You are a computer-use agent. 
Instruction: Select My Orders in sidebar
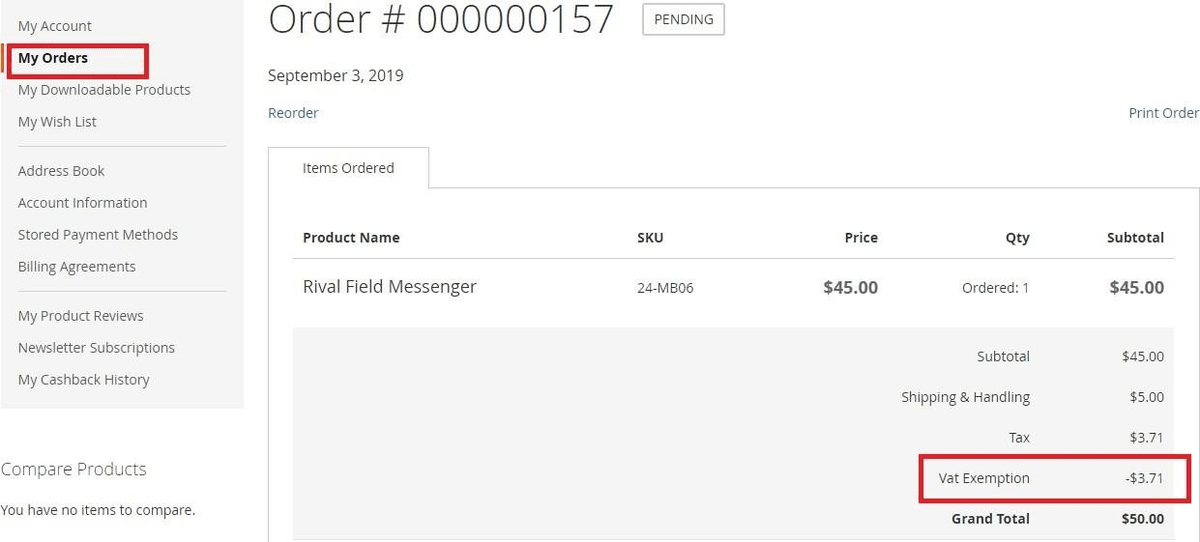(53, 58)
